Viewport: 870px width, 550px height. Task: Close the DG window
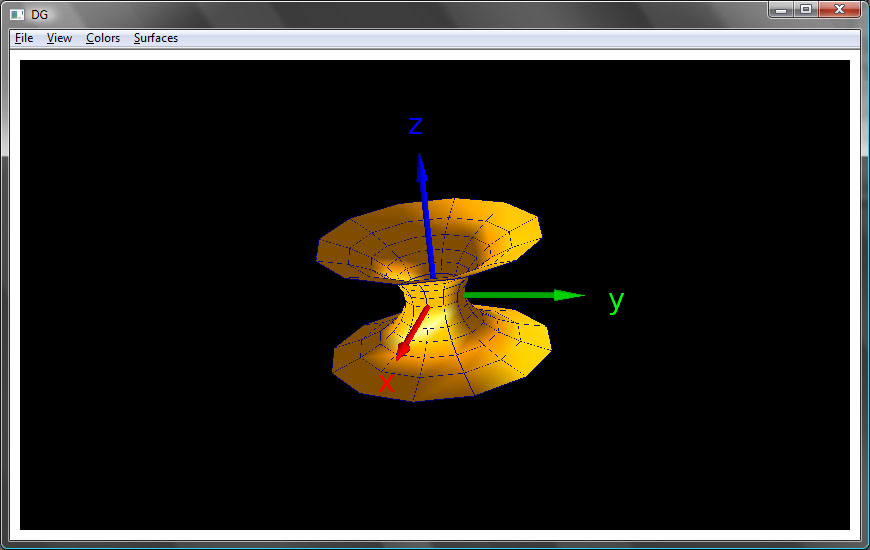point(839,9)
